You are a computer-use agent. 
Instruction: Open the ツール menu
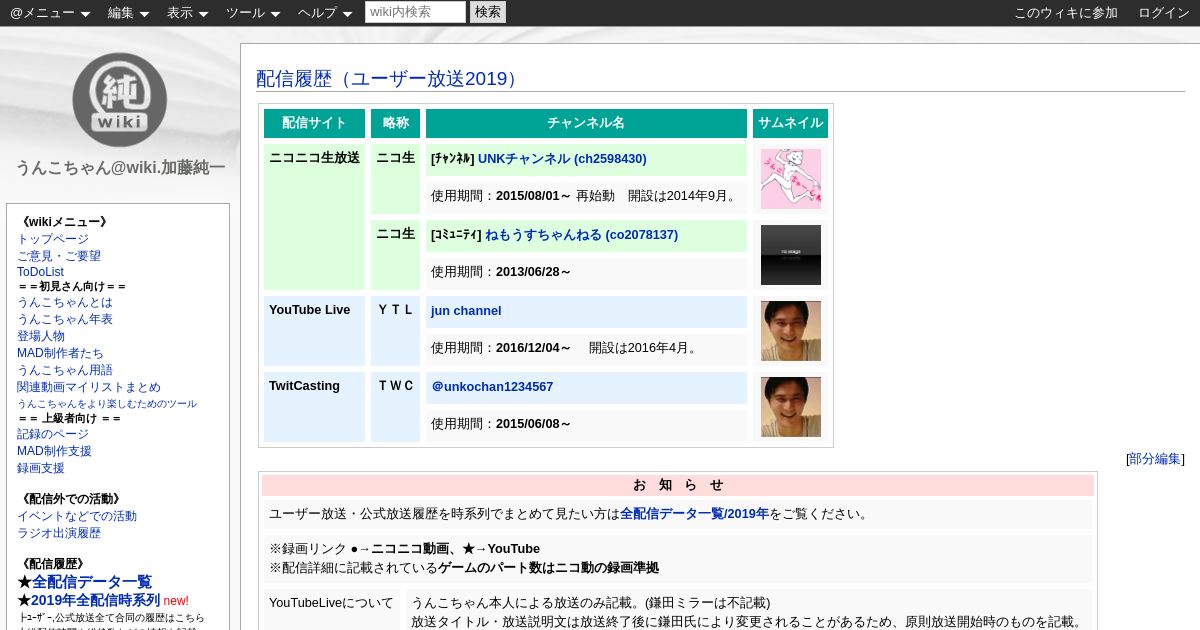tap(252, 13)
